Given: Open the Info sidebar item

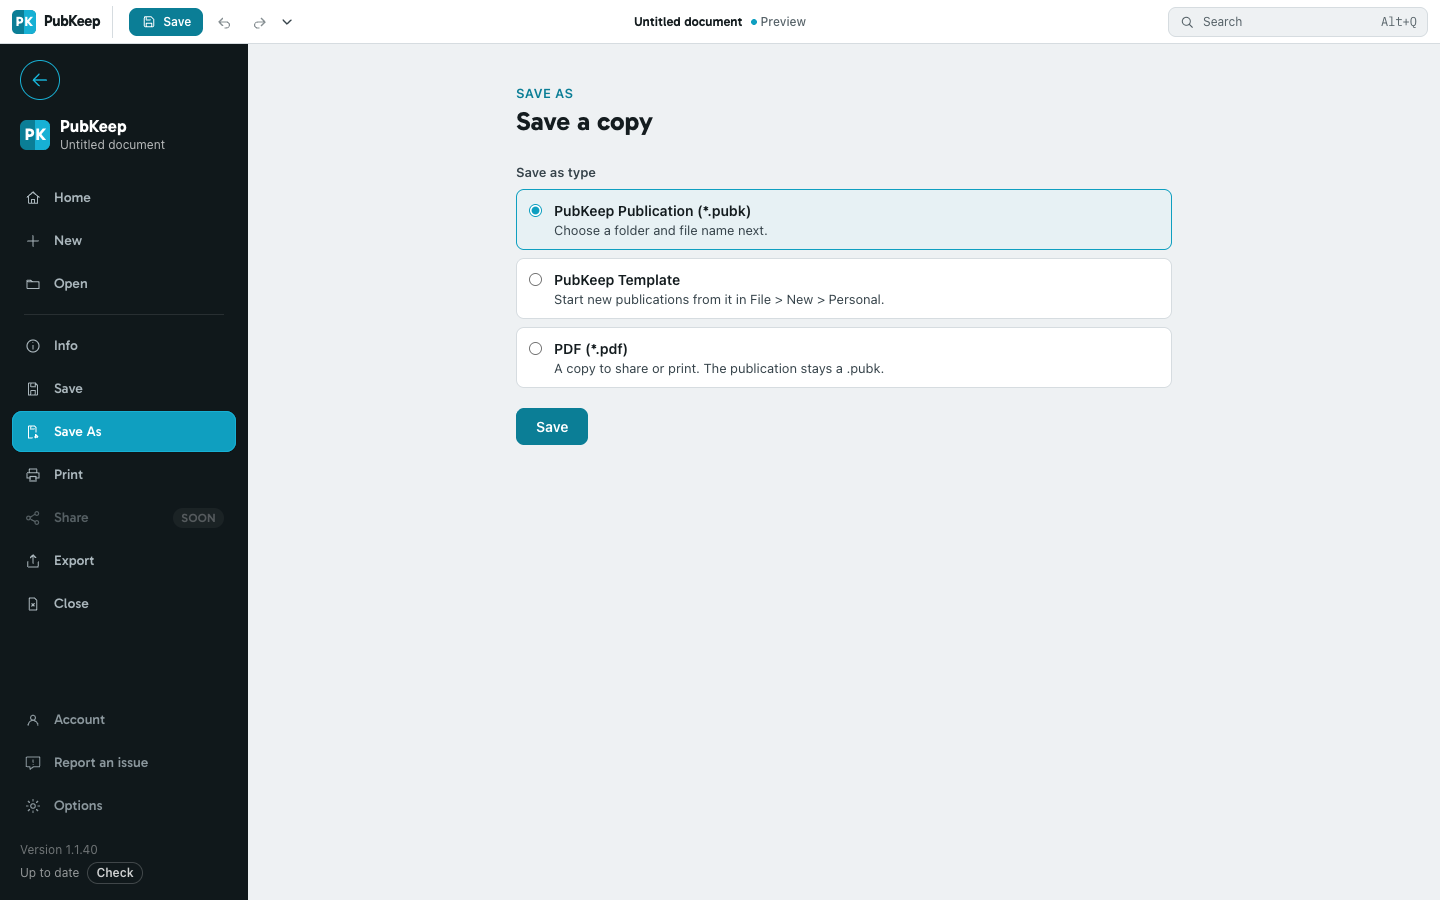Looking at the screenshot, I should (124, 346).
